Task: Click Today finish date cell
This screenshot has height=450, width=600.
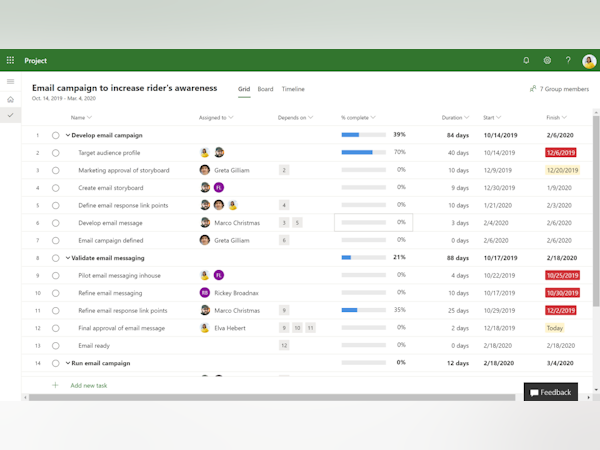Action: [554, 328]
